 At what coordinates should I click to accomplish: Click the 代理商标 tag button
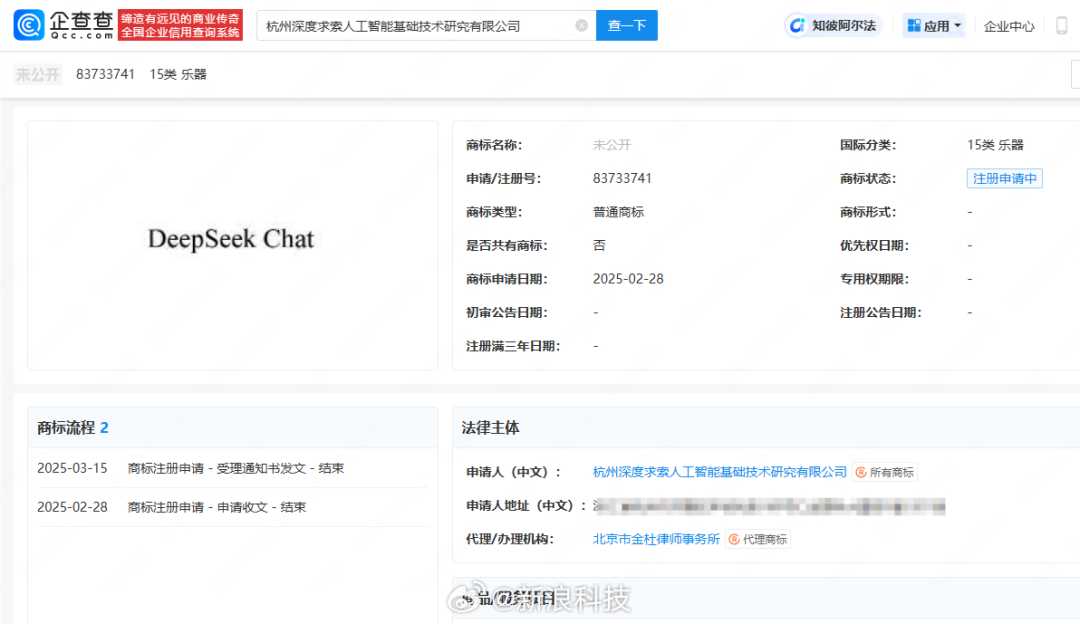coord(758,539)
